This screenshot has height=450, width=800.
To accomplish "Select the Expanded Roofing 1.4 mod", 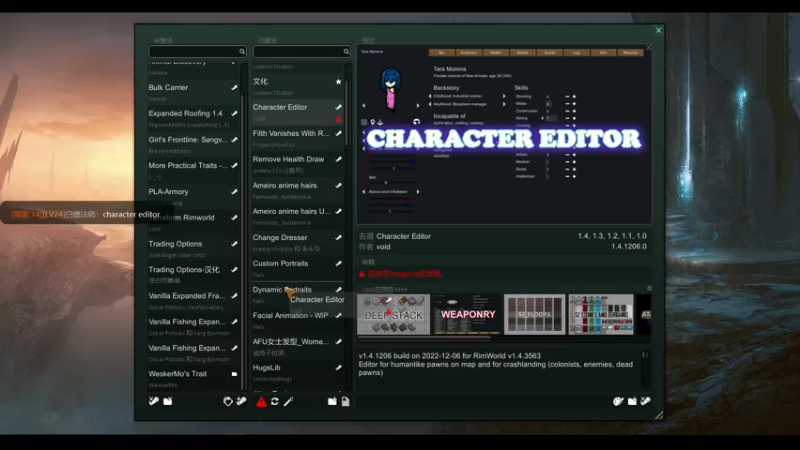I will tap(193, 118).
